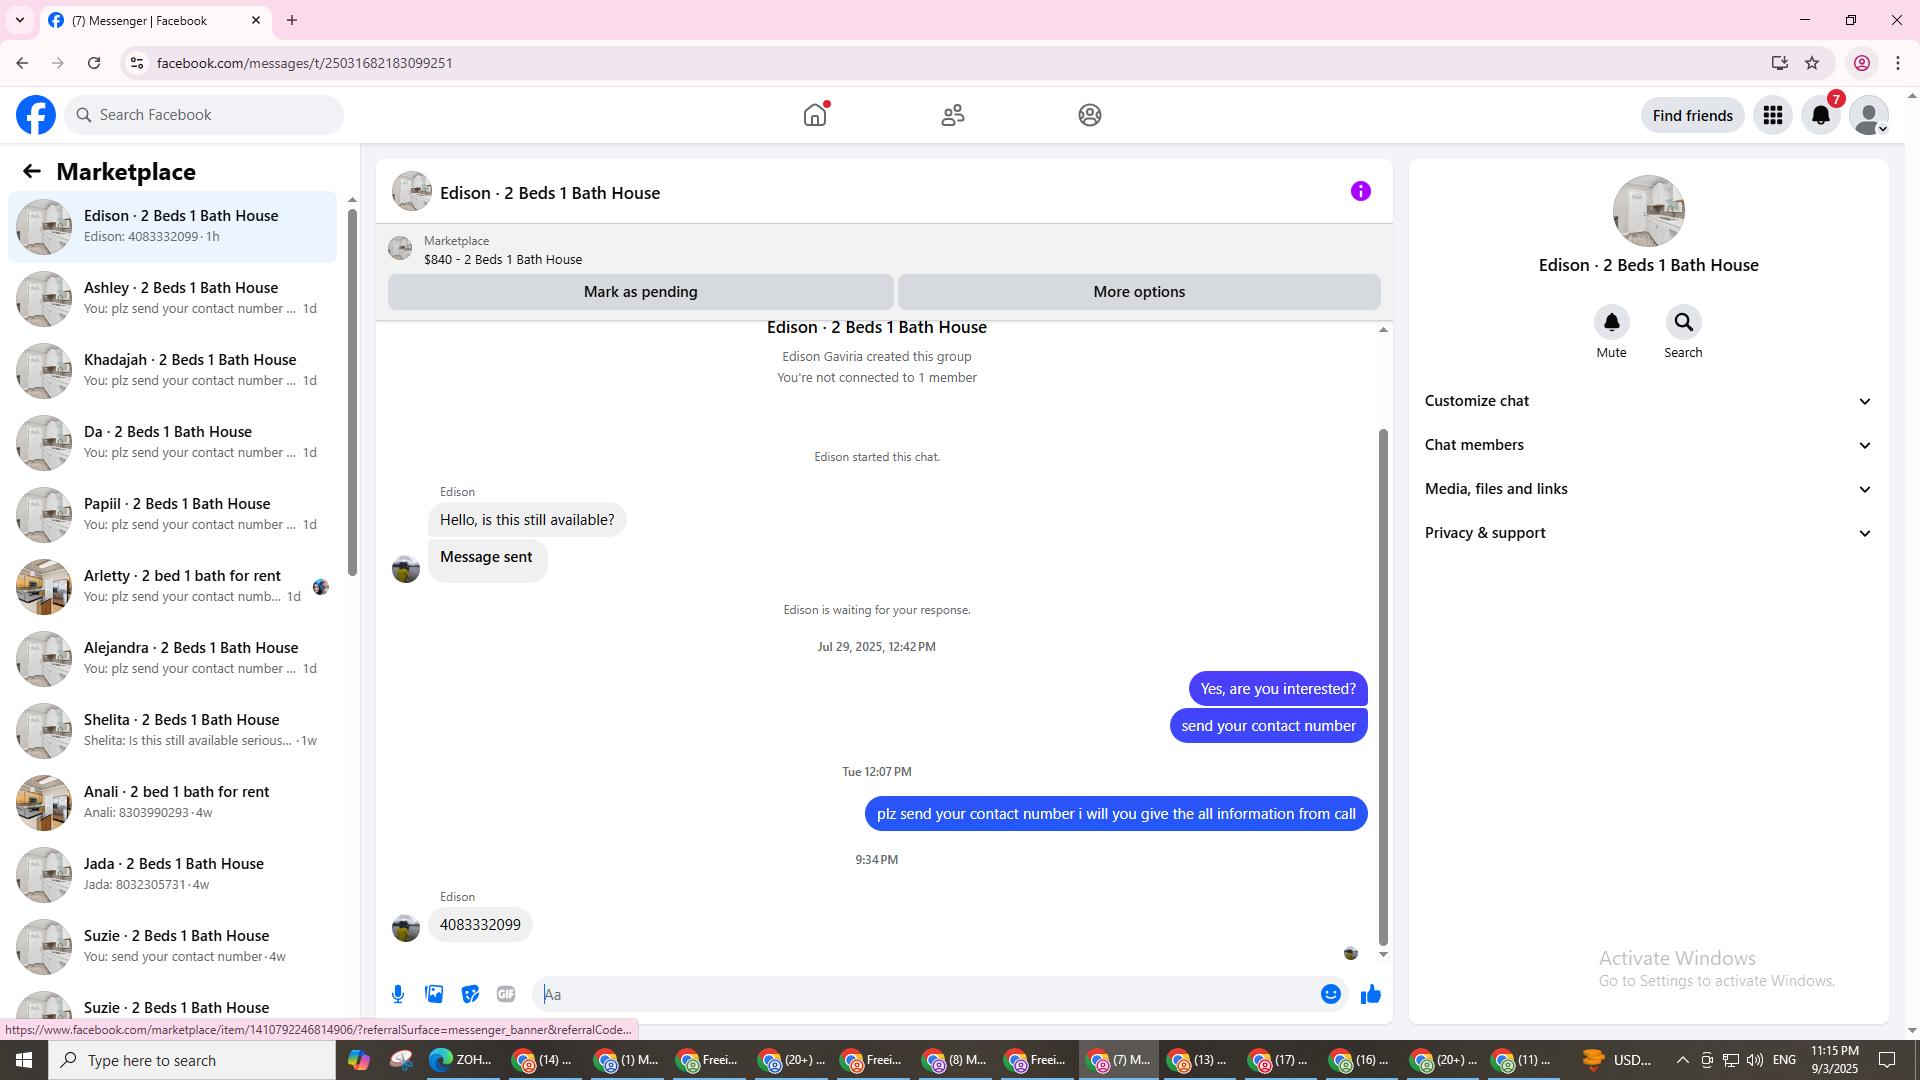Click the 'Yes, are you interested?' message bubble

[1278, 689]
